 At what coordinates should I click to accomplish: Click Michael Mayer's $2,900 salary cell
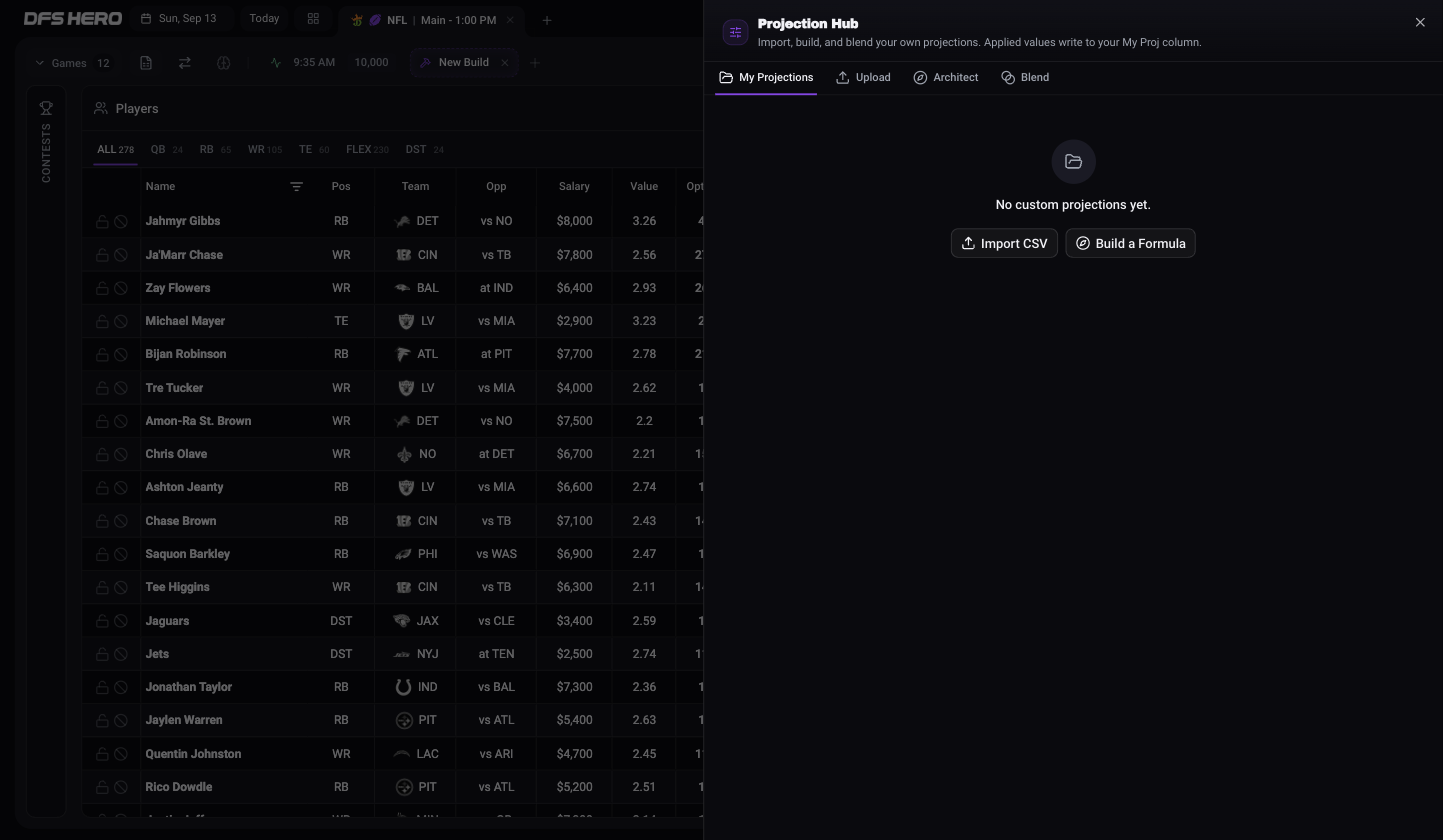point(574,321)
